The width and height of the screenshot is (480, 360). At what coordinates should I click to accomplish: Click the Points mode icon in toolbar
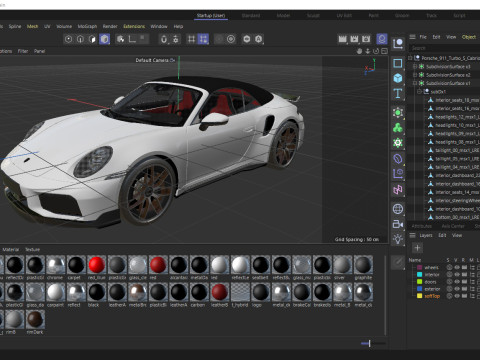68,39
